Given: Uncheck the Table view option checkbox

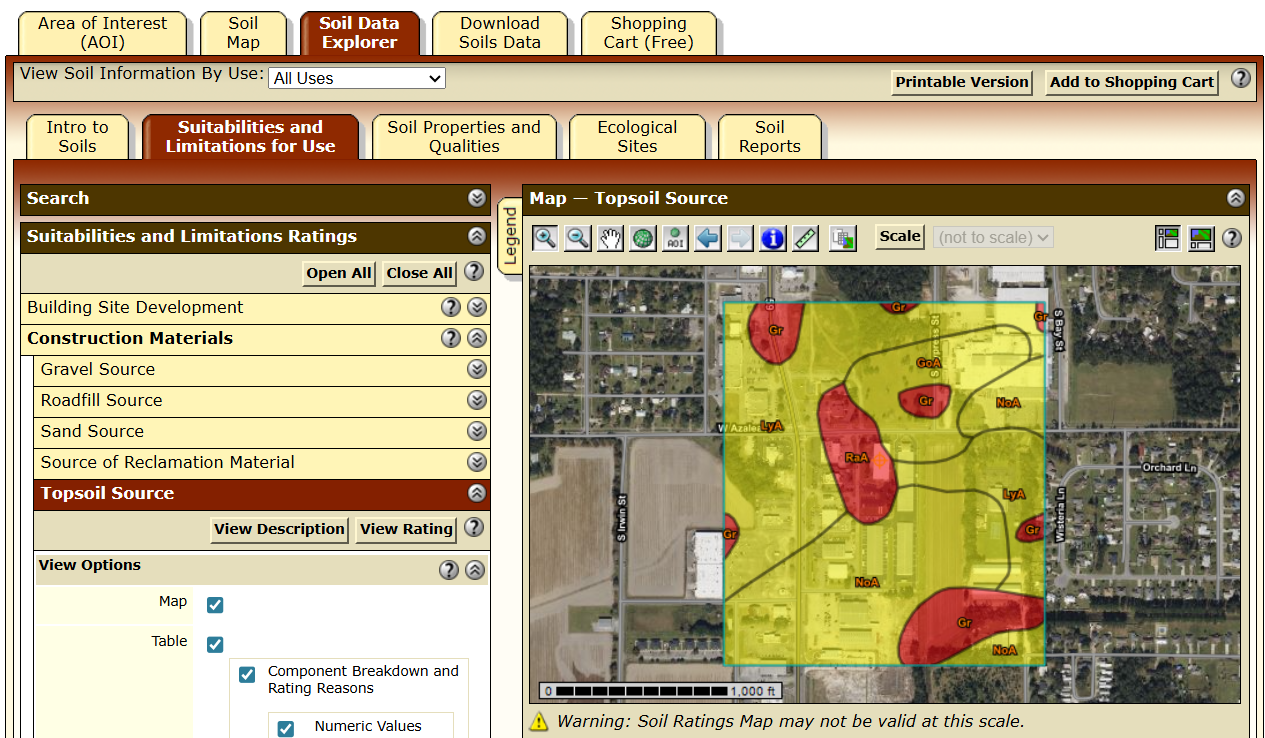Looking at the screenshot, I should 215,644.
